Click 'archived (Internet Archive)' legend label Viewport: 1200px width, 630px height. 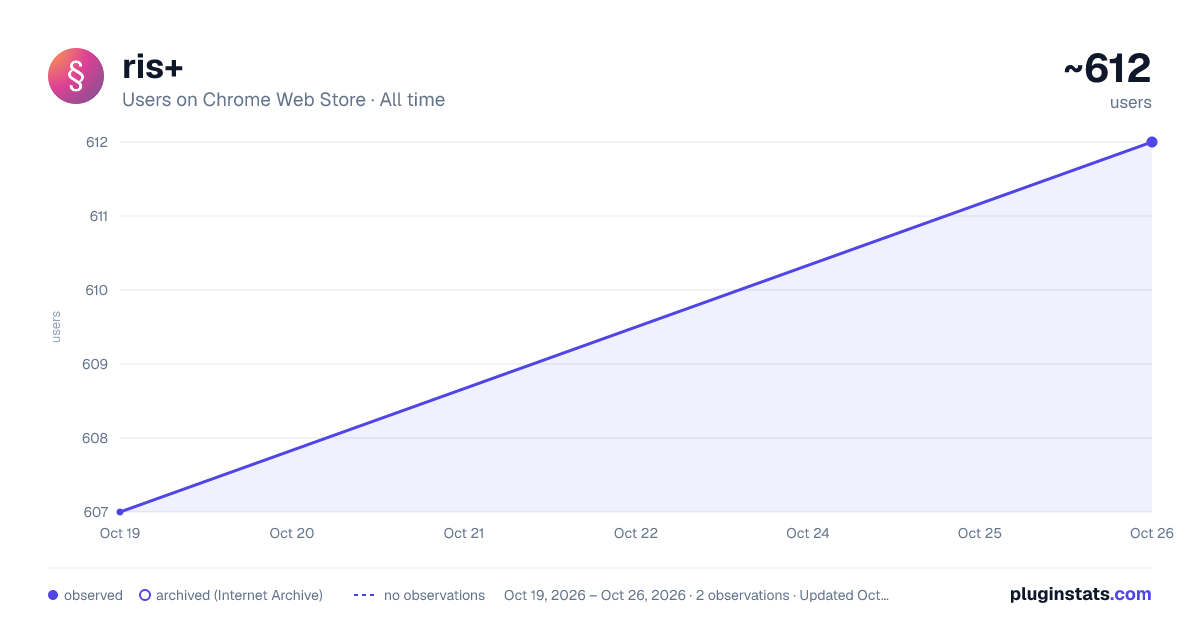tap(240, 595)
